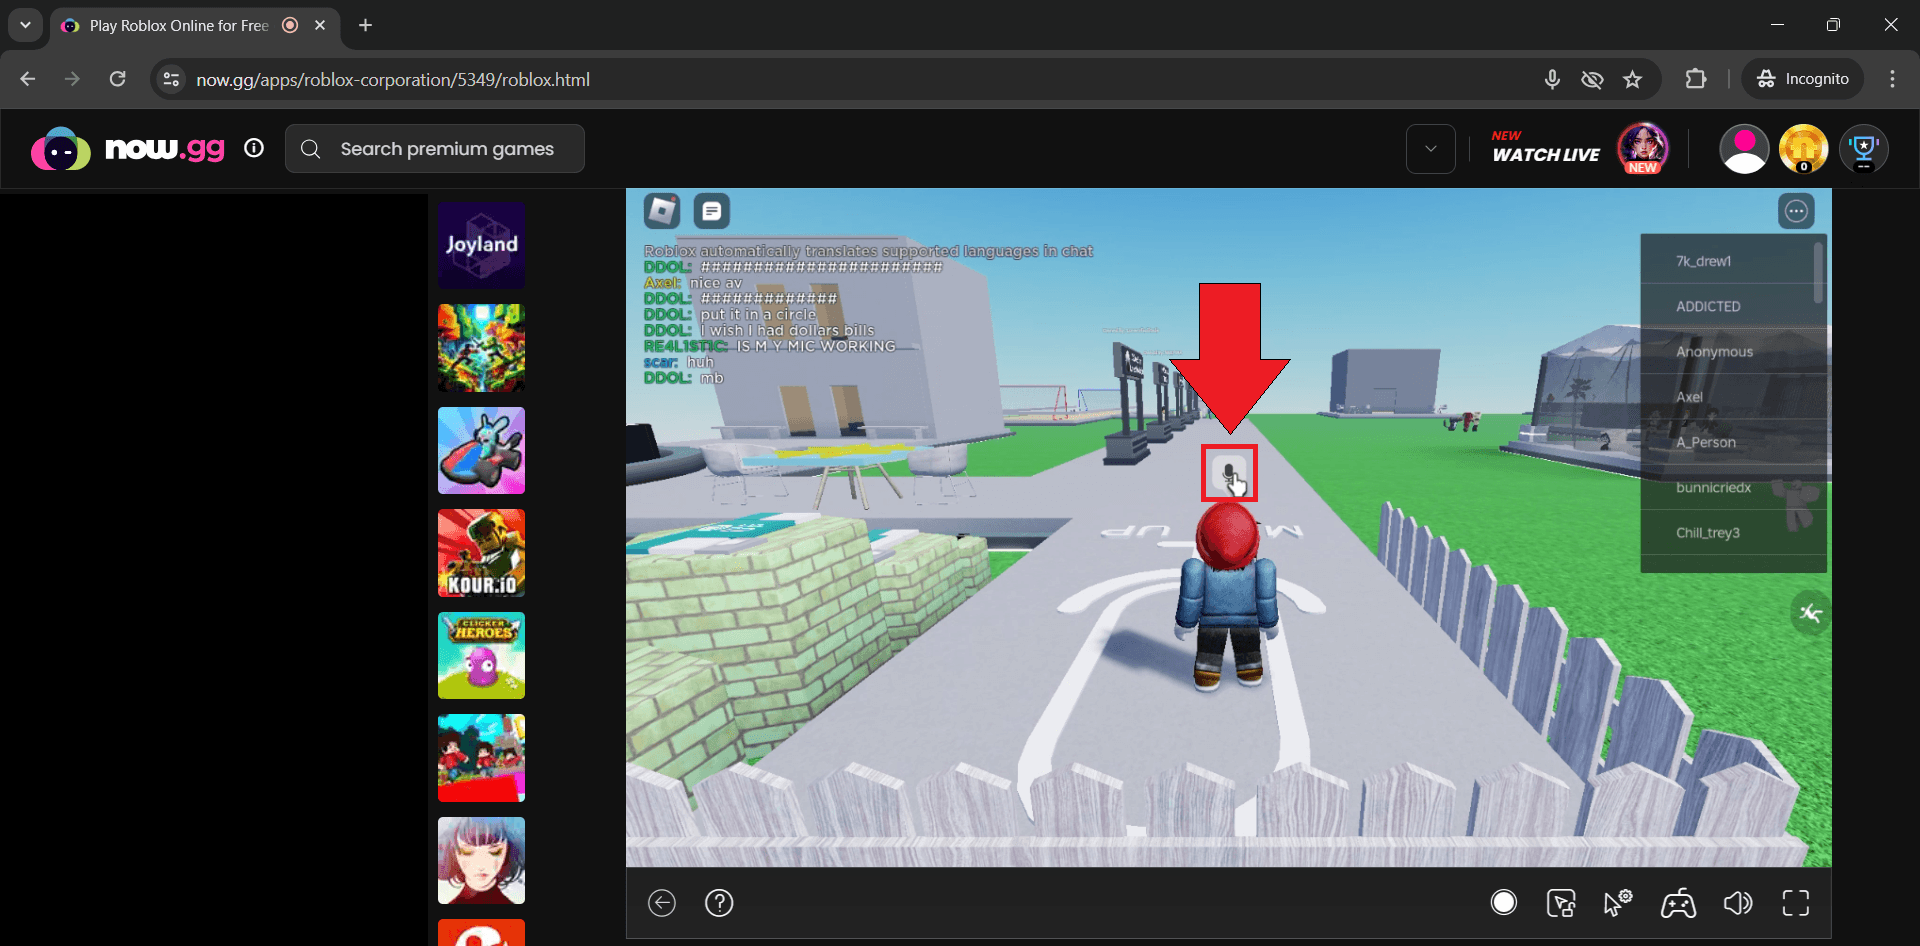The height and width of the screenshot is (946, 1920).
Task: Select the Play Roblox Online for Free tab
Action: (x=194, y=25)
